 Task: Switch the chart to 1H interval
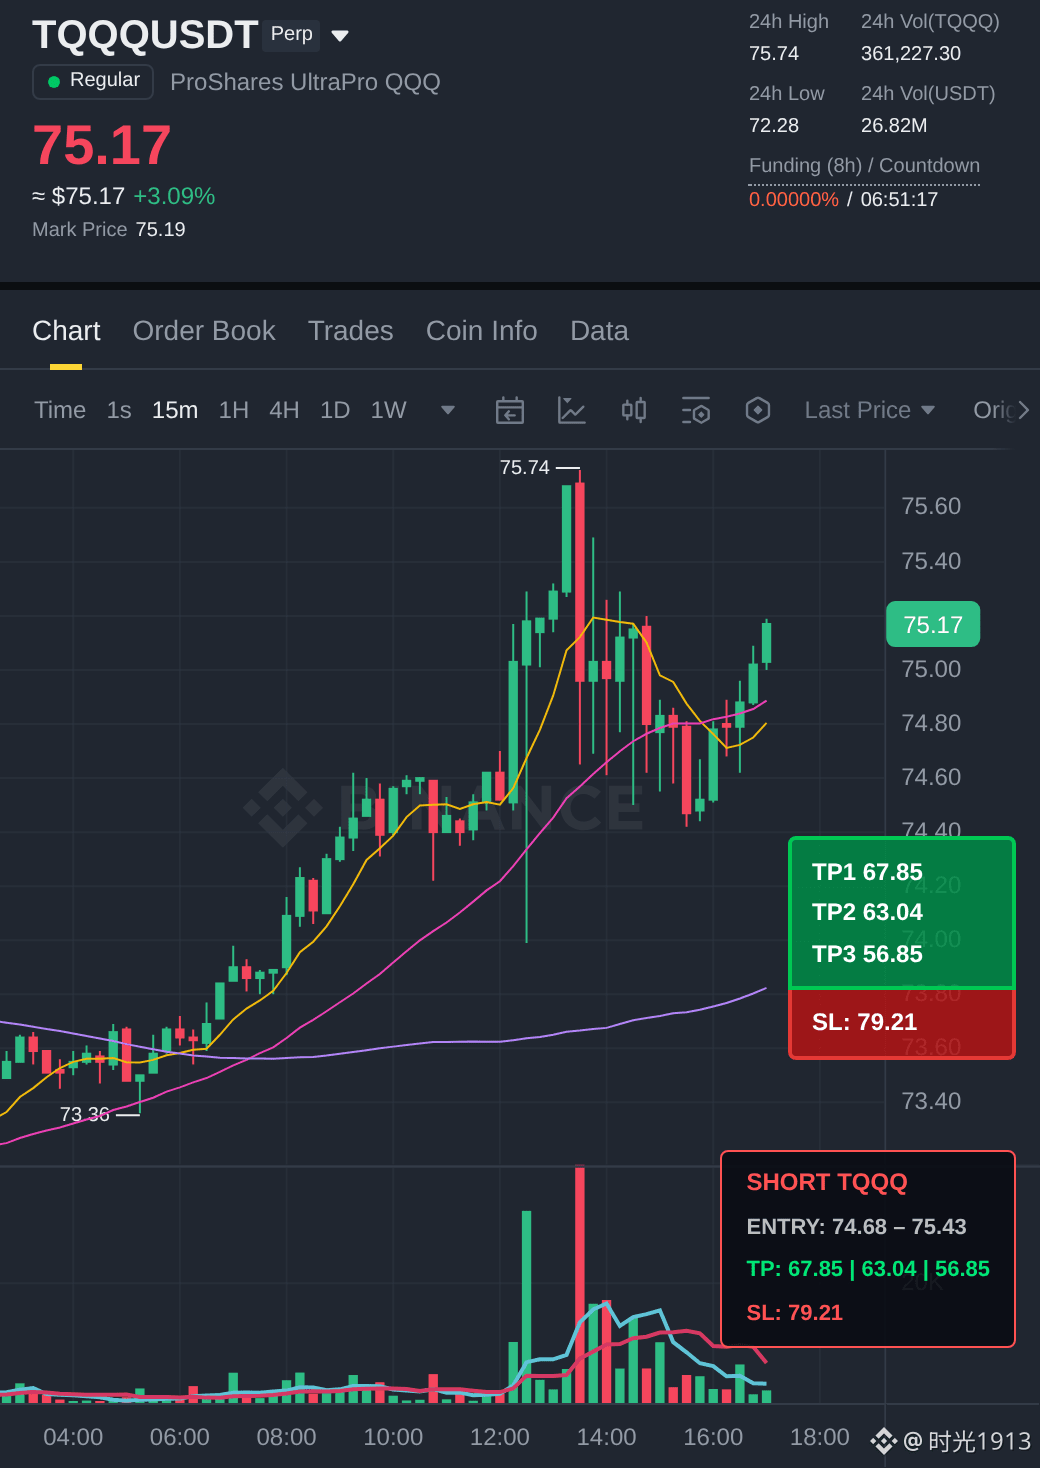234,410
